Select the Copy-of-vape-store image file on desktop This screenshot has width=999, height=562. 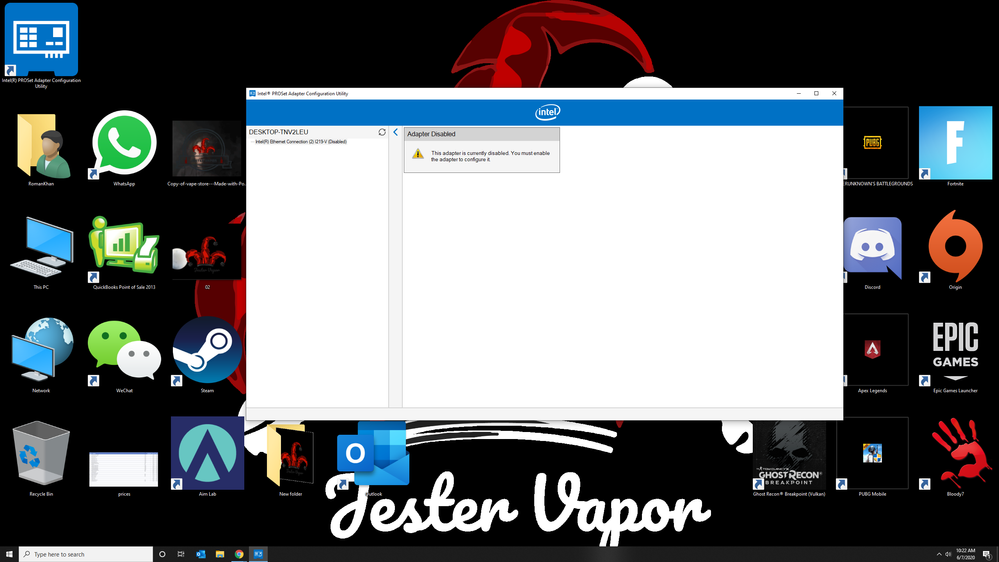[x=207, y=153]
